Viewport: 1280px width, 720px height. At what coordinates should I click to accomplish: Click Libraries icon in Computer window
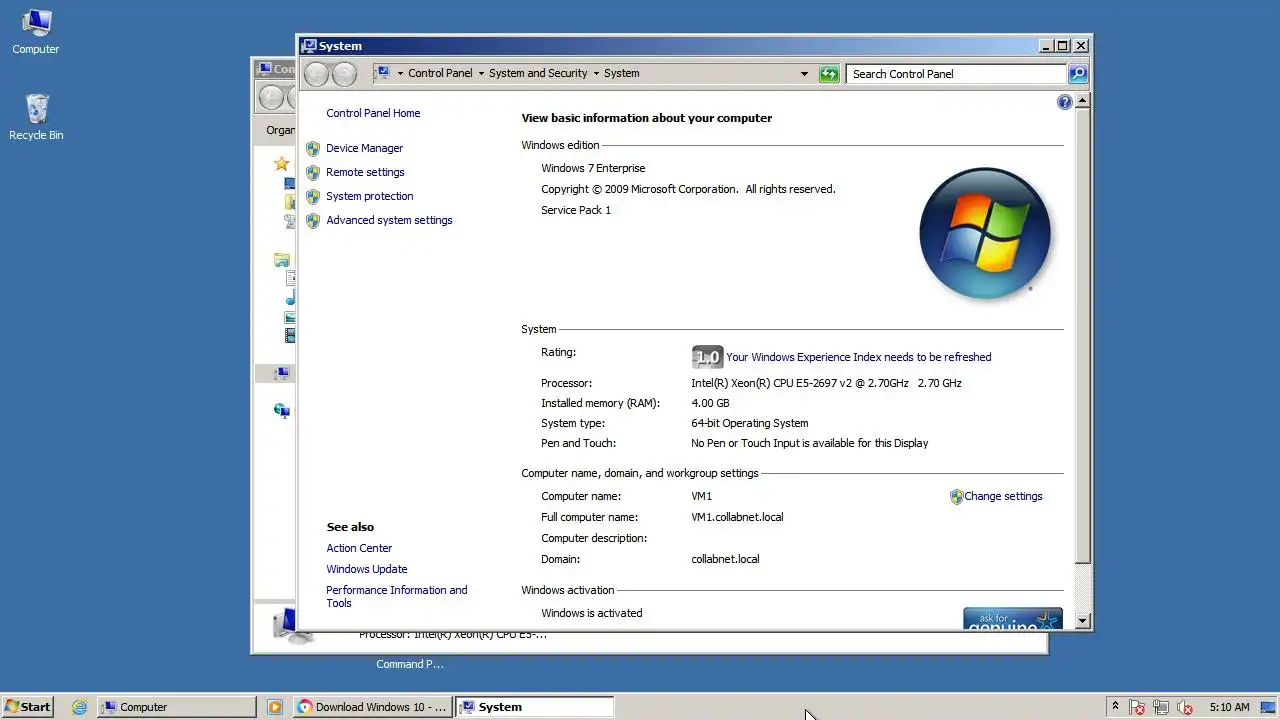(282, 260)
